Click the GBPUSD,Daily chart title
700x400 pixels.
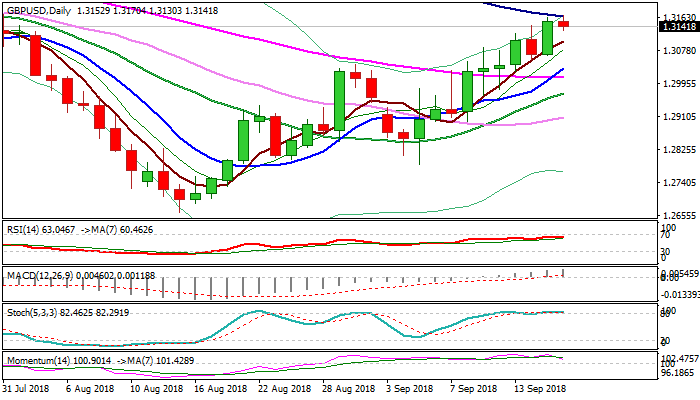pos(42,9)
